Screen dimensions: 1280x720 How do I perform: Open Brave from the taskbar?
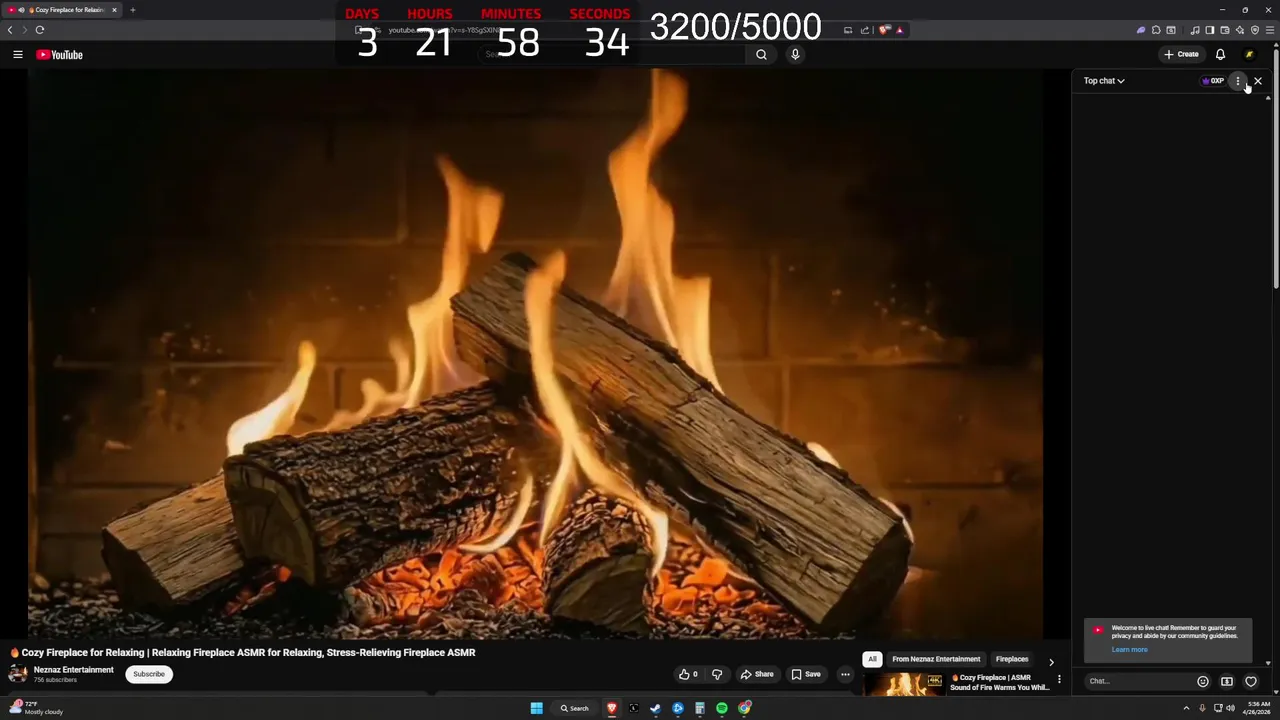[x=612, y=708]
